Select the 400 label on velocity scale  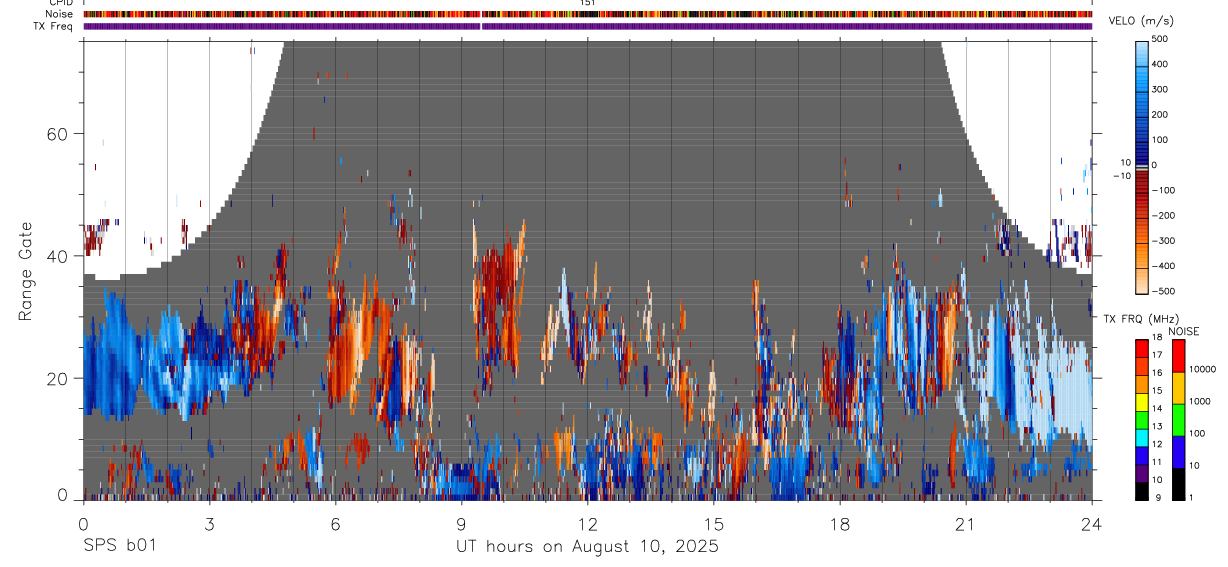(1160, 64)
